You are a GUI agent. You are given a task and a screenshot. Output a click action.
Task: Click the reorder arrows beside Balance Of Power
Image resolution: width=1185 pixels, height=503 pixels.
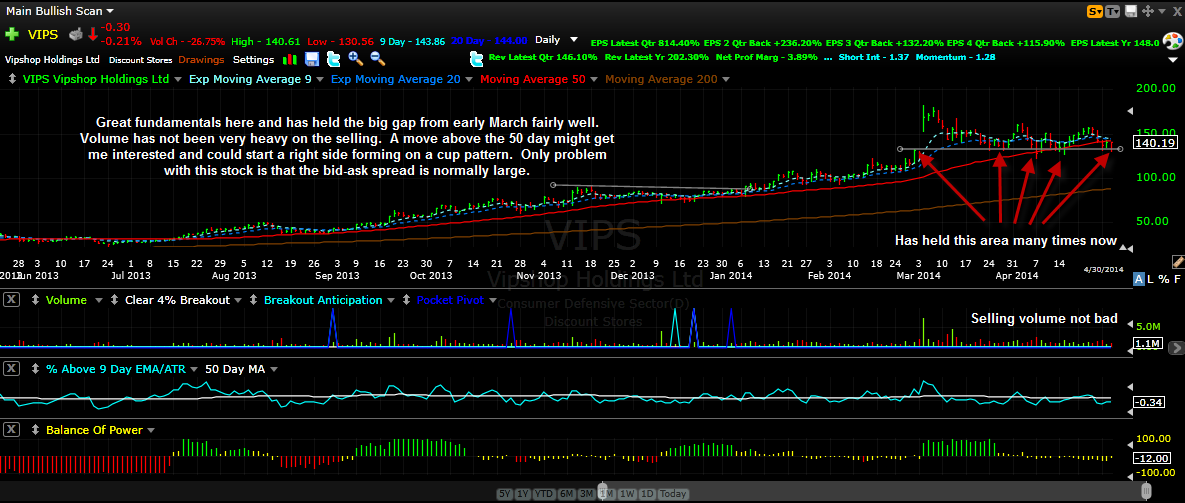[x=35, y=430]
